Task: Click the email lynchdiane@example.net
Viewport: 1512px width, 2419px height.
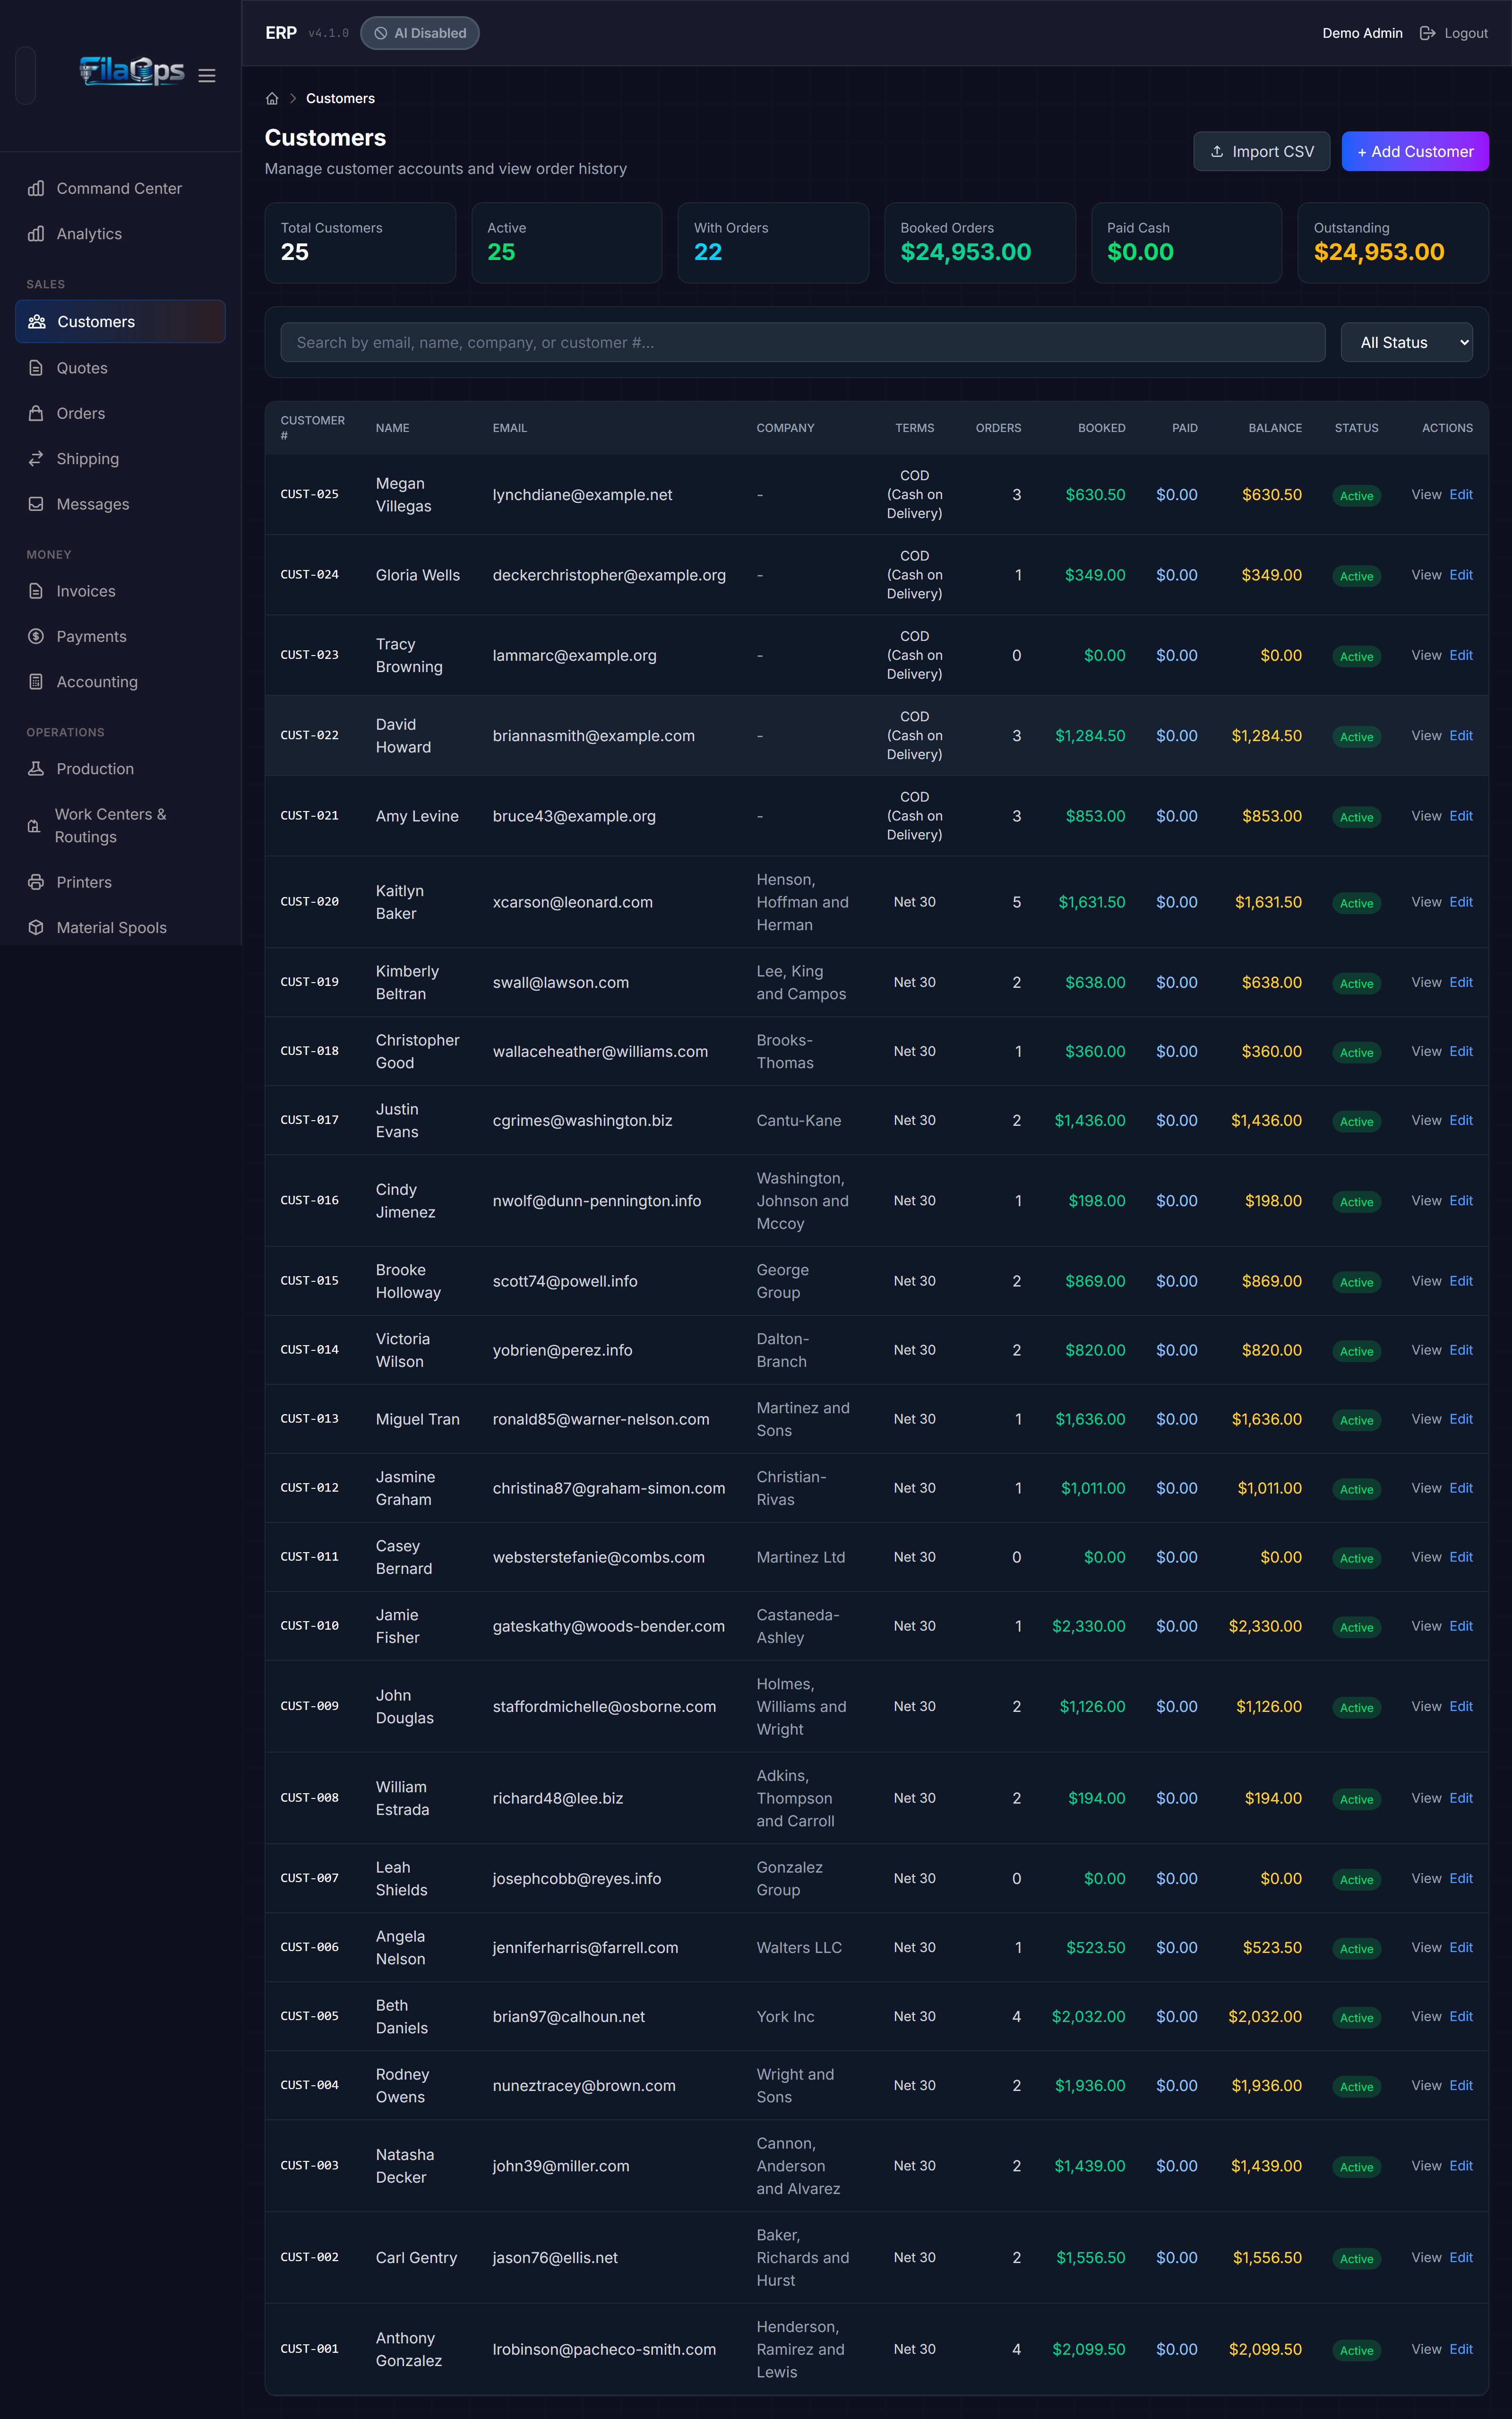Action: coord(582,495)
